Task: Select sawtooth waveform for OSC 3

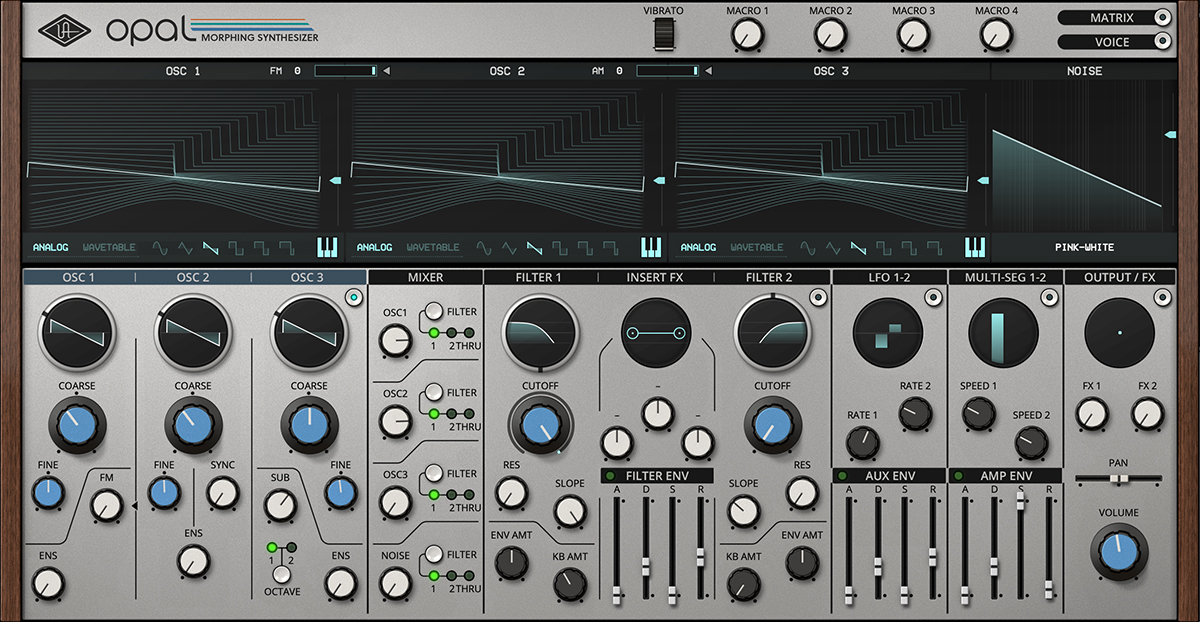Action: [859, 247]
